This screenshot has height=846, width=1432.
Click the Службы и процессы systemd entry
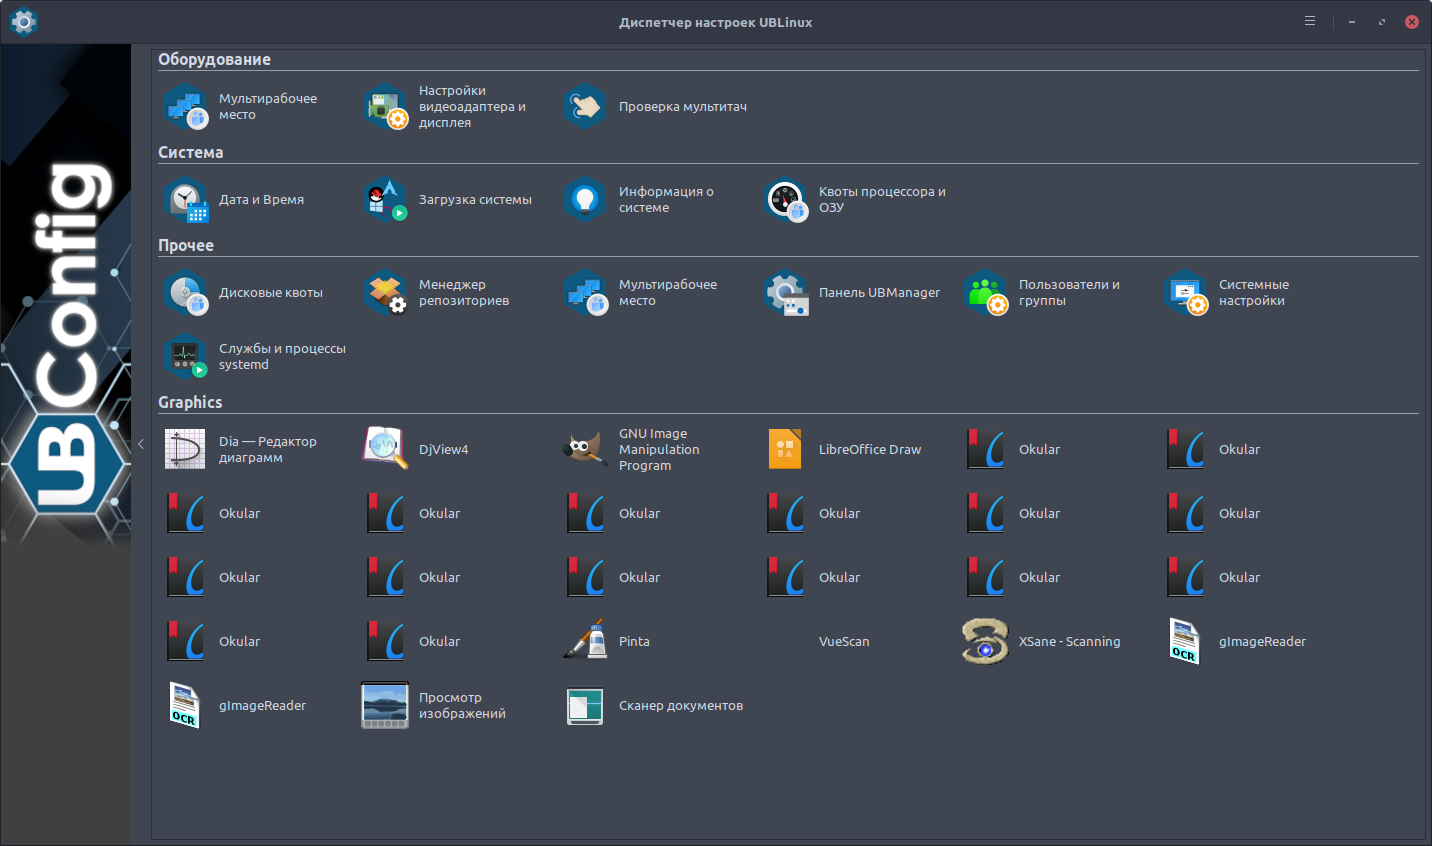(282, 357)
